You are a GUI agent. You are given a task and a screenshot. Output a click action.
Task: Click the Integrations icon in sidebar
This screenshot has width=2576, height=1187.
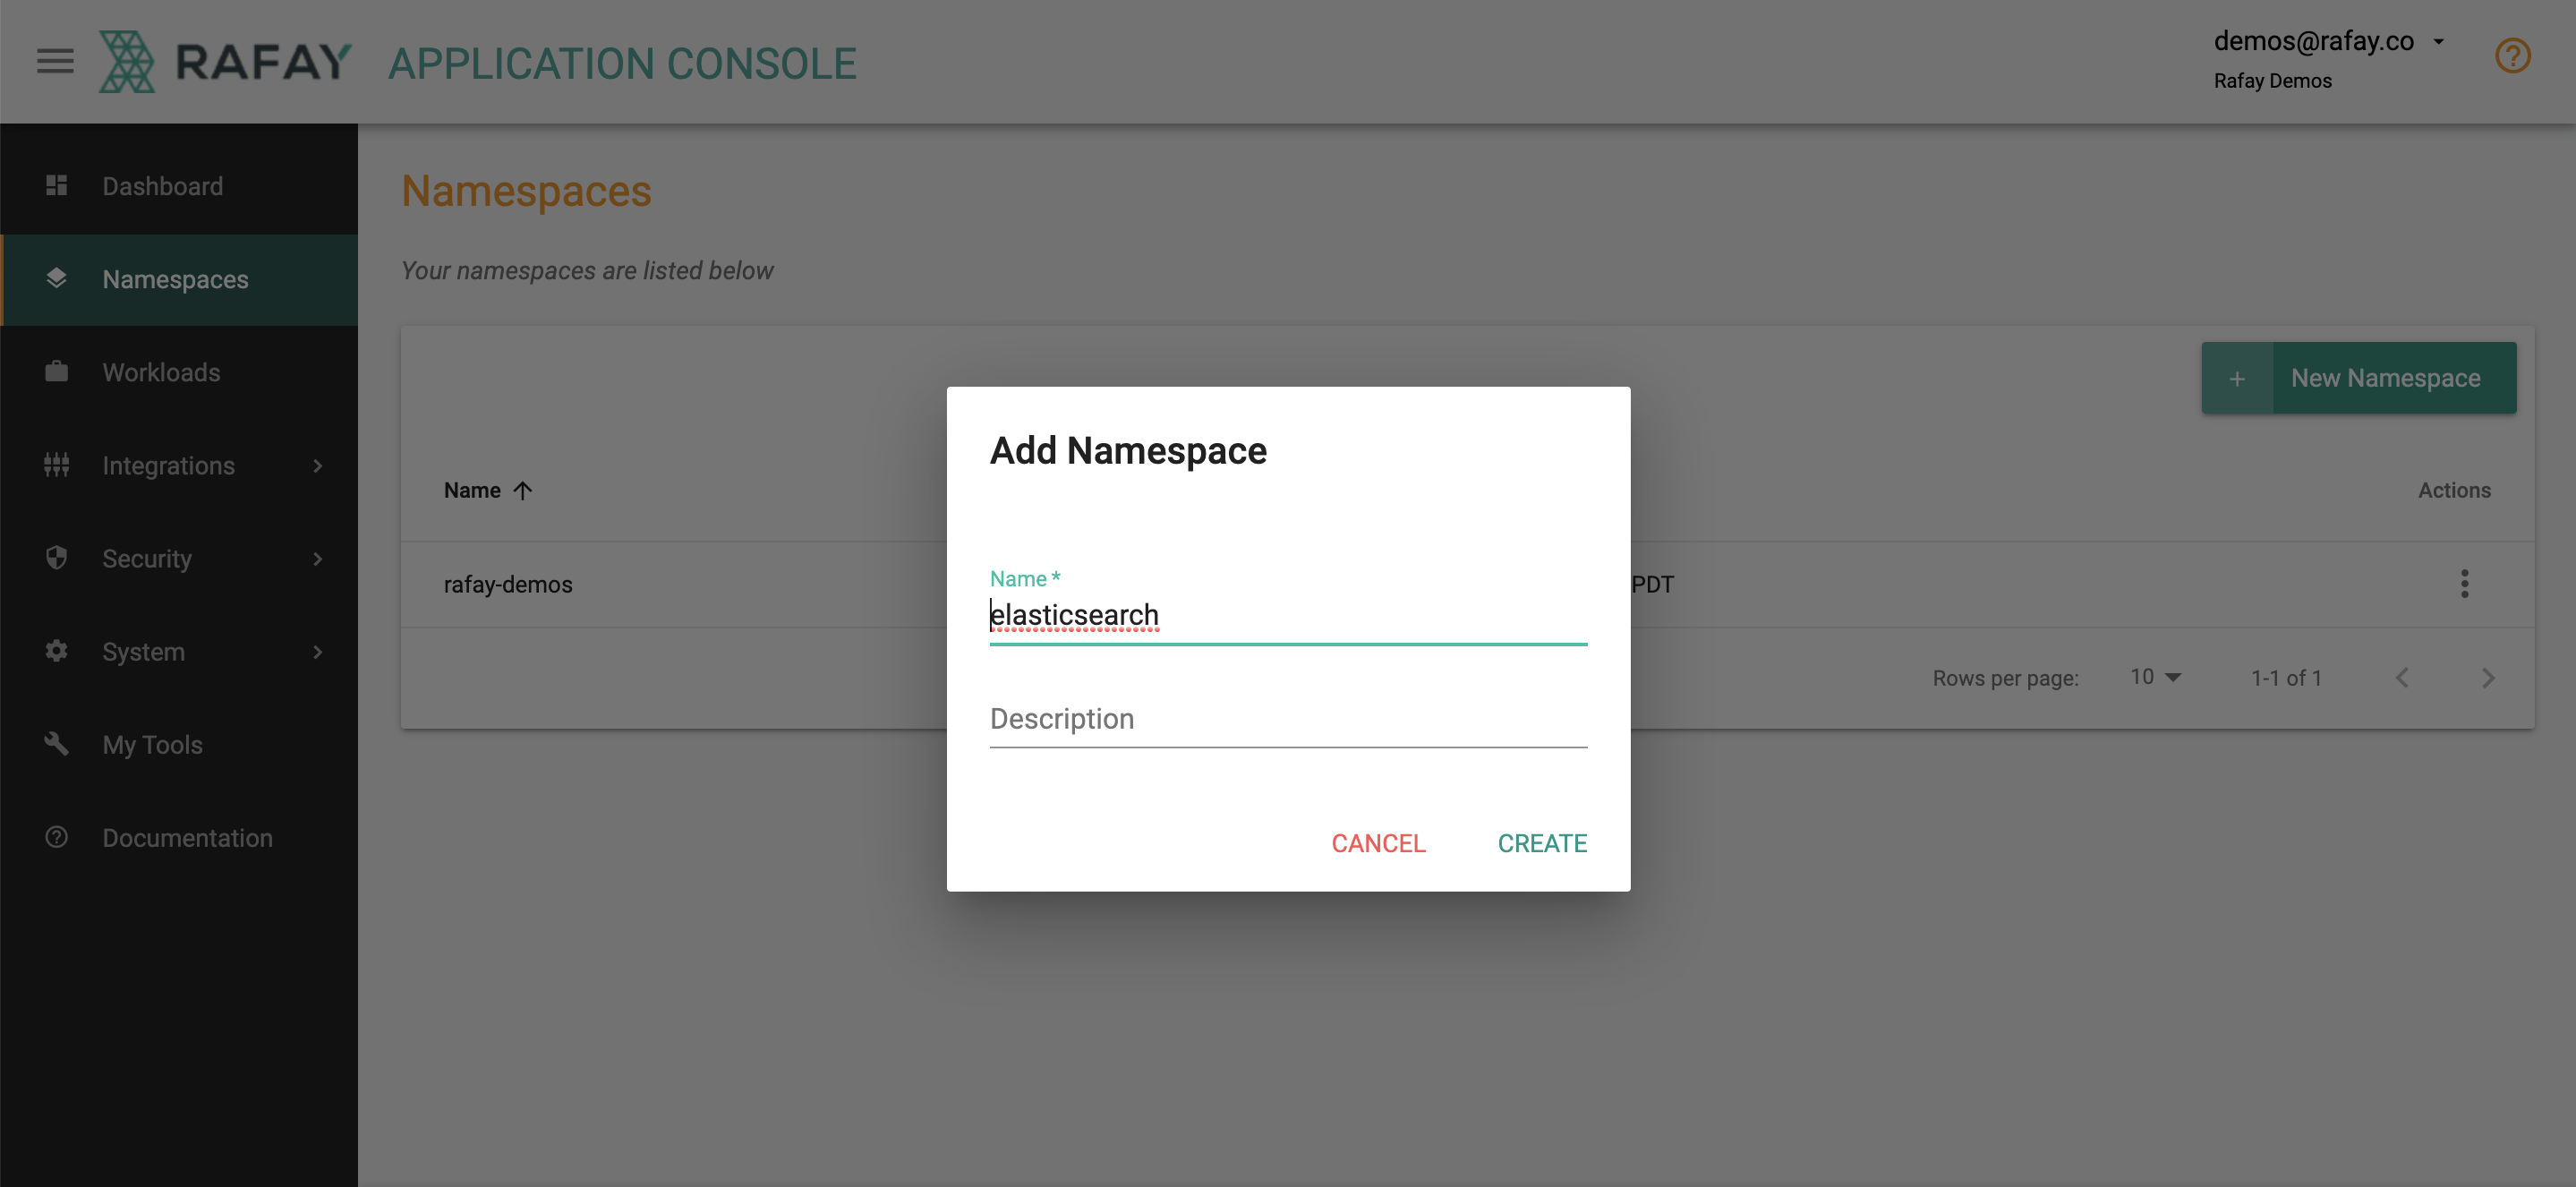pyautogui.click(x=56, y=464)
